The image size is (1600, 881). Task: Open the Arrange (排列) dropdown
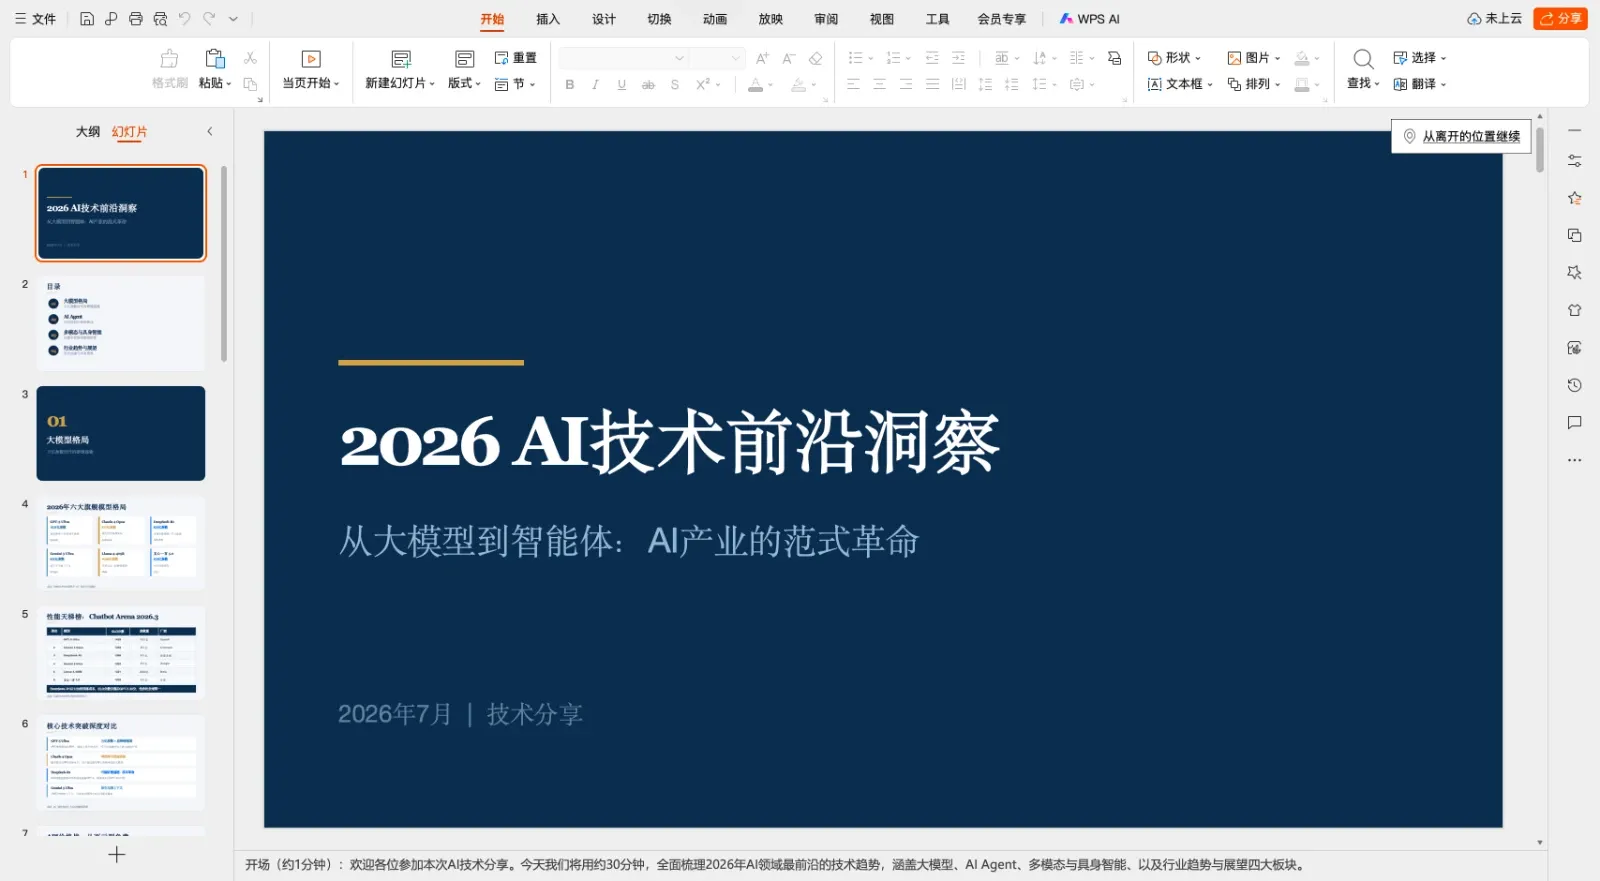1254,84
